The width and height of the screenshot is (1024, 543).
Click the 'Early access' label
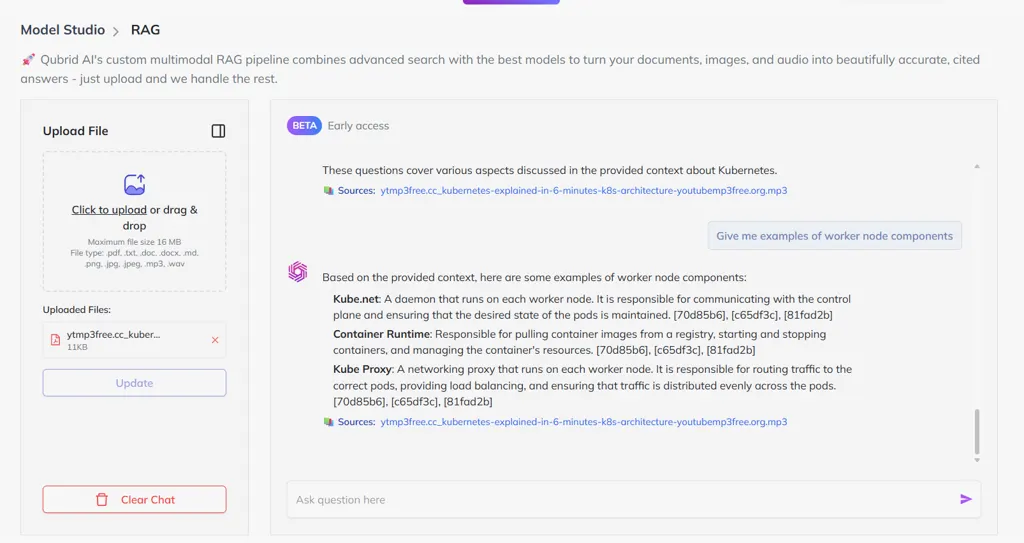358,125
